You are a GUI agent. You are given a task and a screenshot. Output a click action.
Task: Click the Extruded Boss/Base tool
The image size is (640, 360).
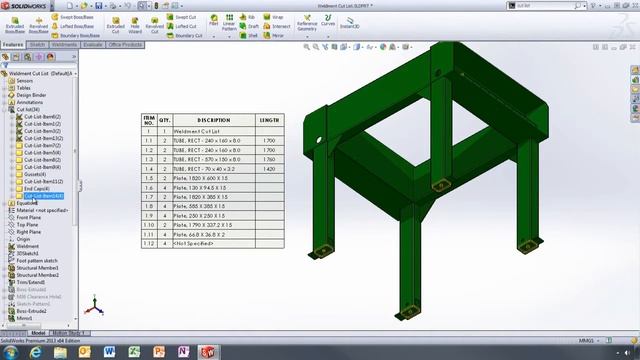coord(15,25)
